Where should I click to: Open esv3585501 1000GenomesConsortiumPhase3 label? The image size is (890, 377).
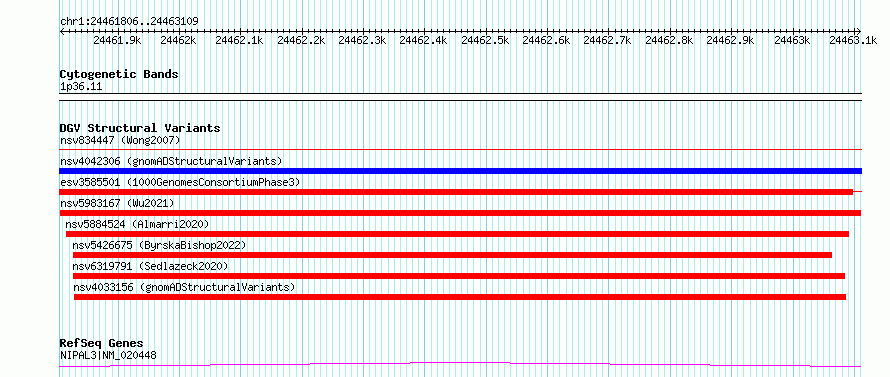[180, 182]
